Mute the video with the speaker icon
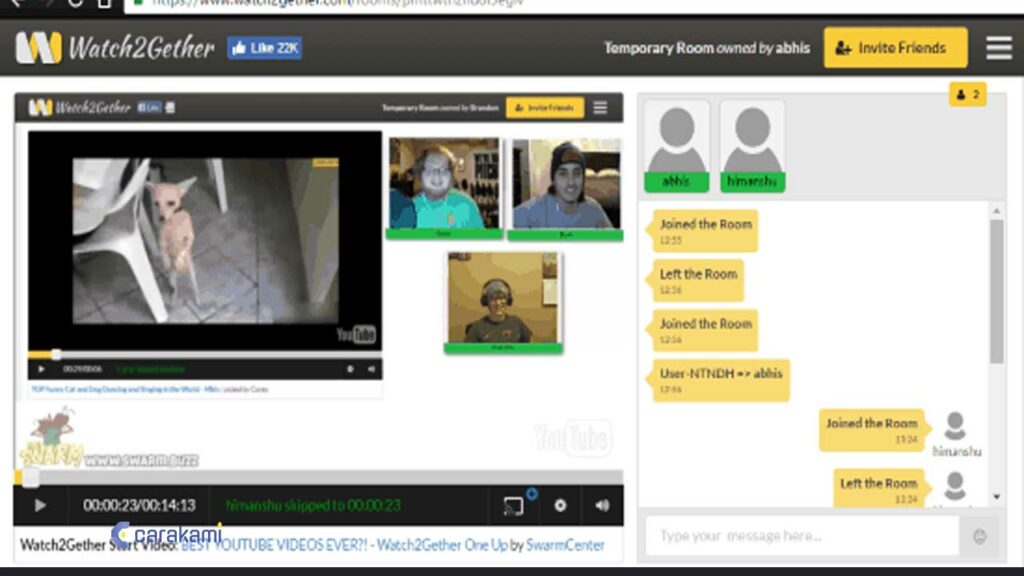The height and width of the screenshot is (576, 1024). [602, 506]
